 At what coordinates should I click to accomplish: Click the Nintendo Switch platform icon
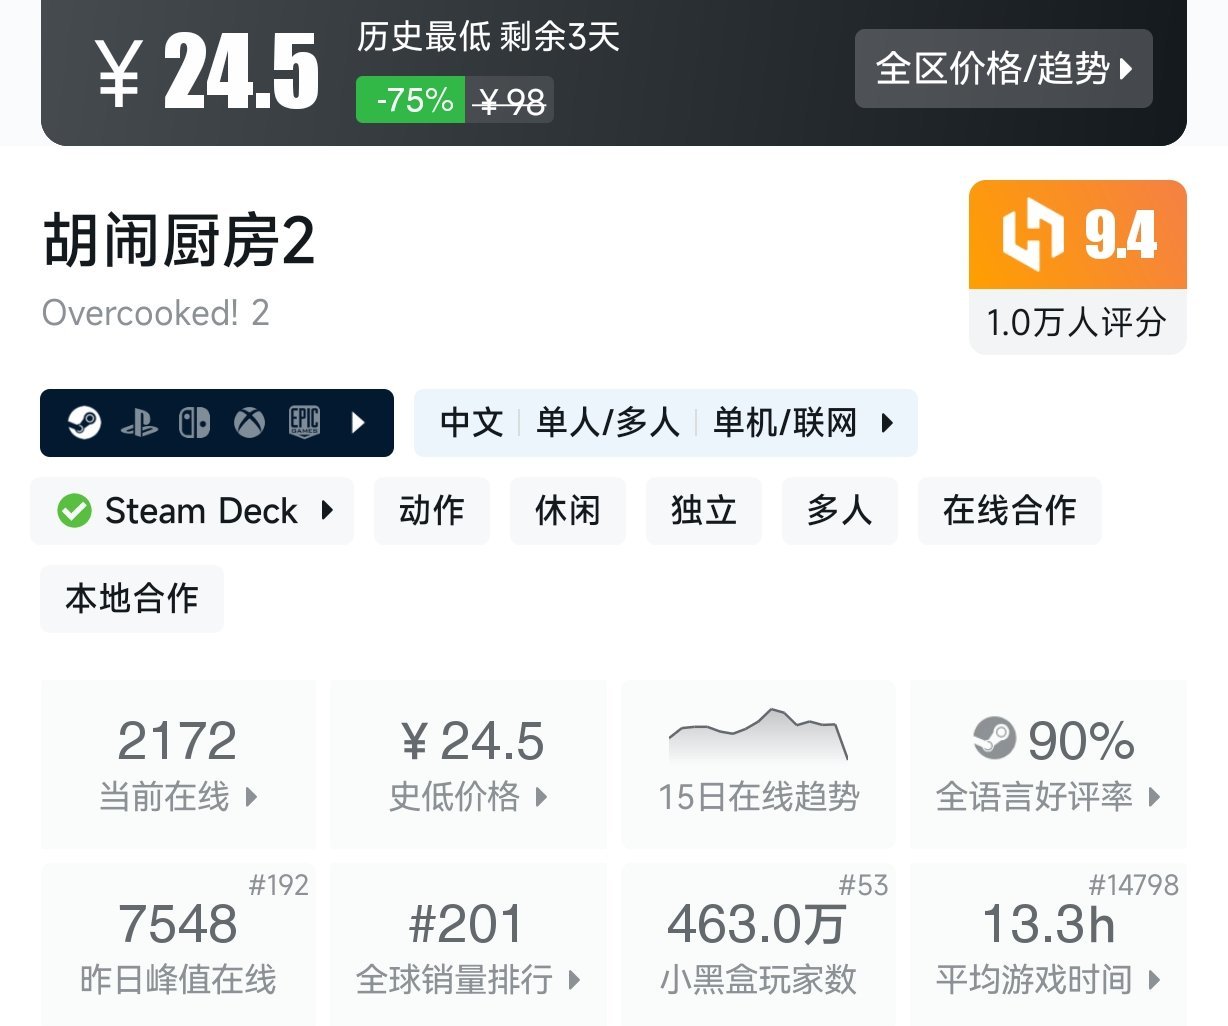pyautogui.click(x=195, y=423)
